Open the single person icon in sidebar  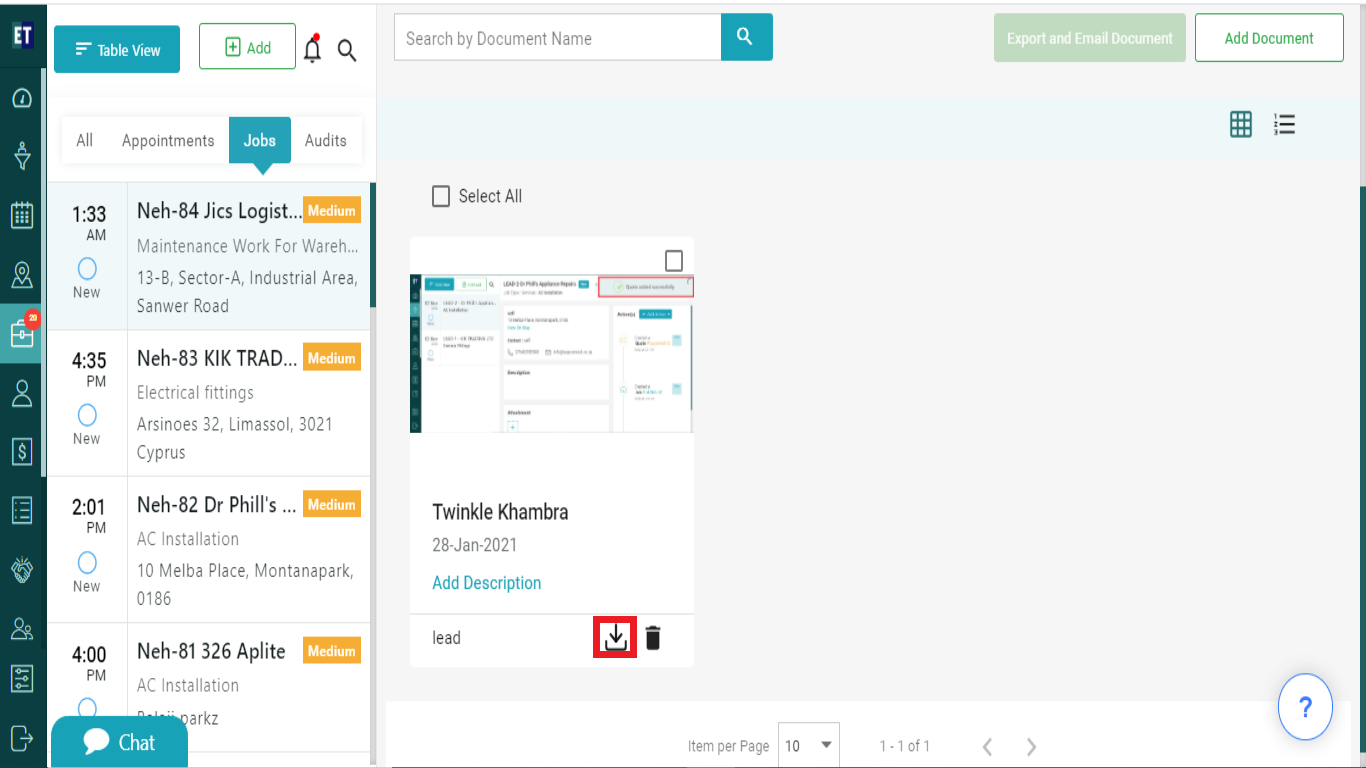(x=22, y=393)
